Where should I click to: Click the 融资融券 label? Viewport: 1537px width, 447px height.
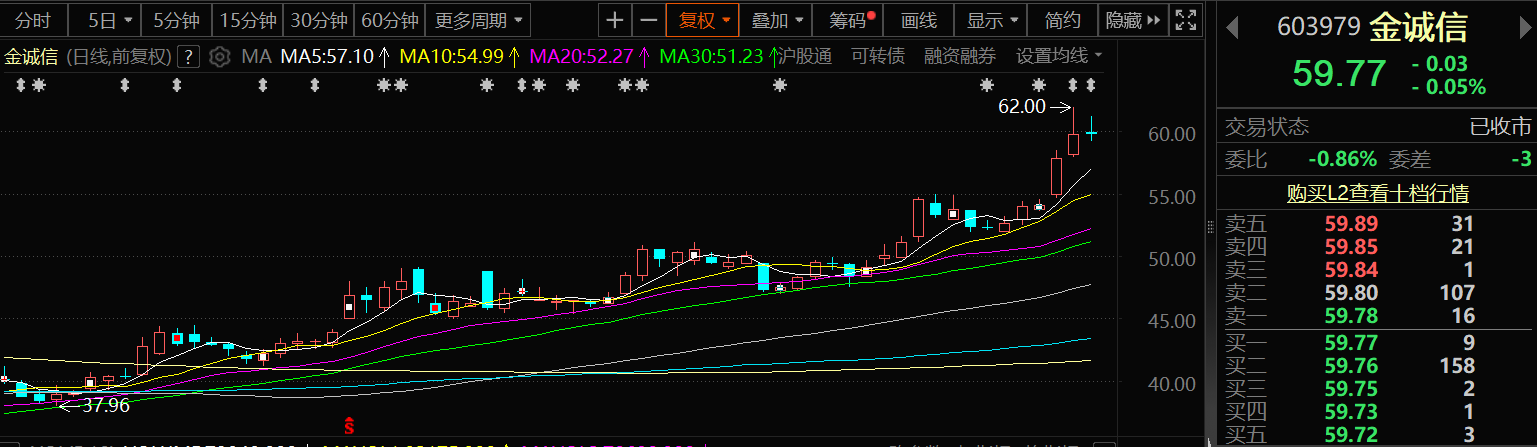959,56
